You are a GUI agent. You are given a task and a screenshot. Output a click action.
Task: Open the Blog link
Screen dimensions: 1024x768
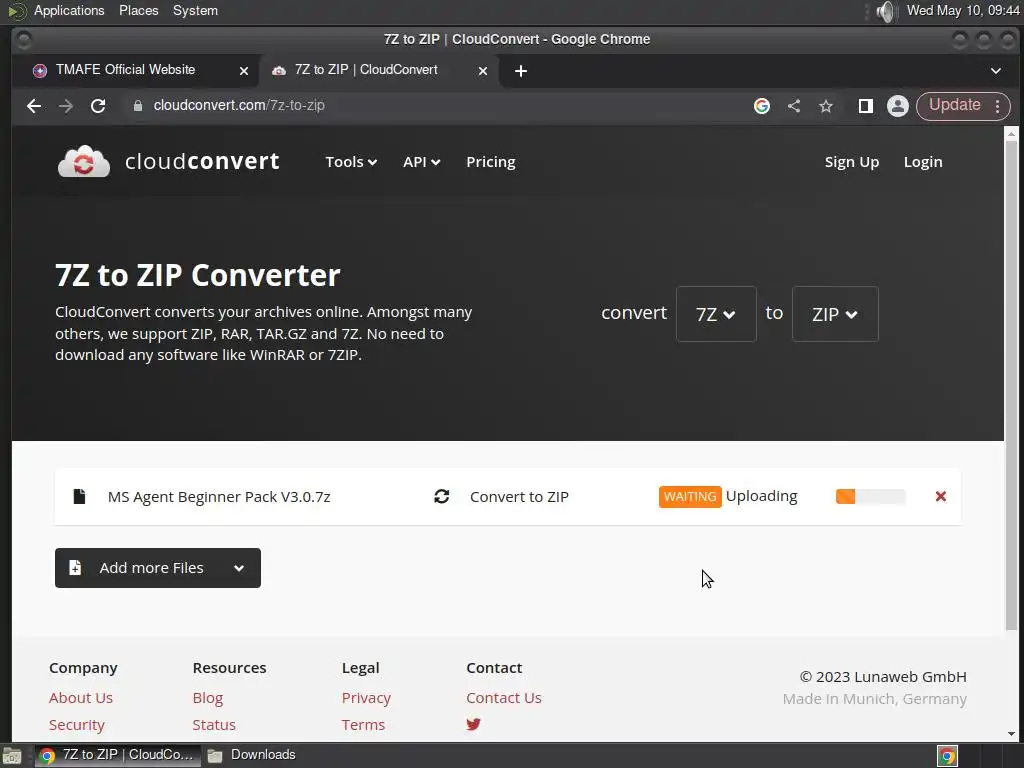208,697
